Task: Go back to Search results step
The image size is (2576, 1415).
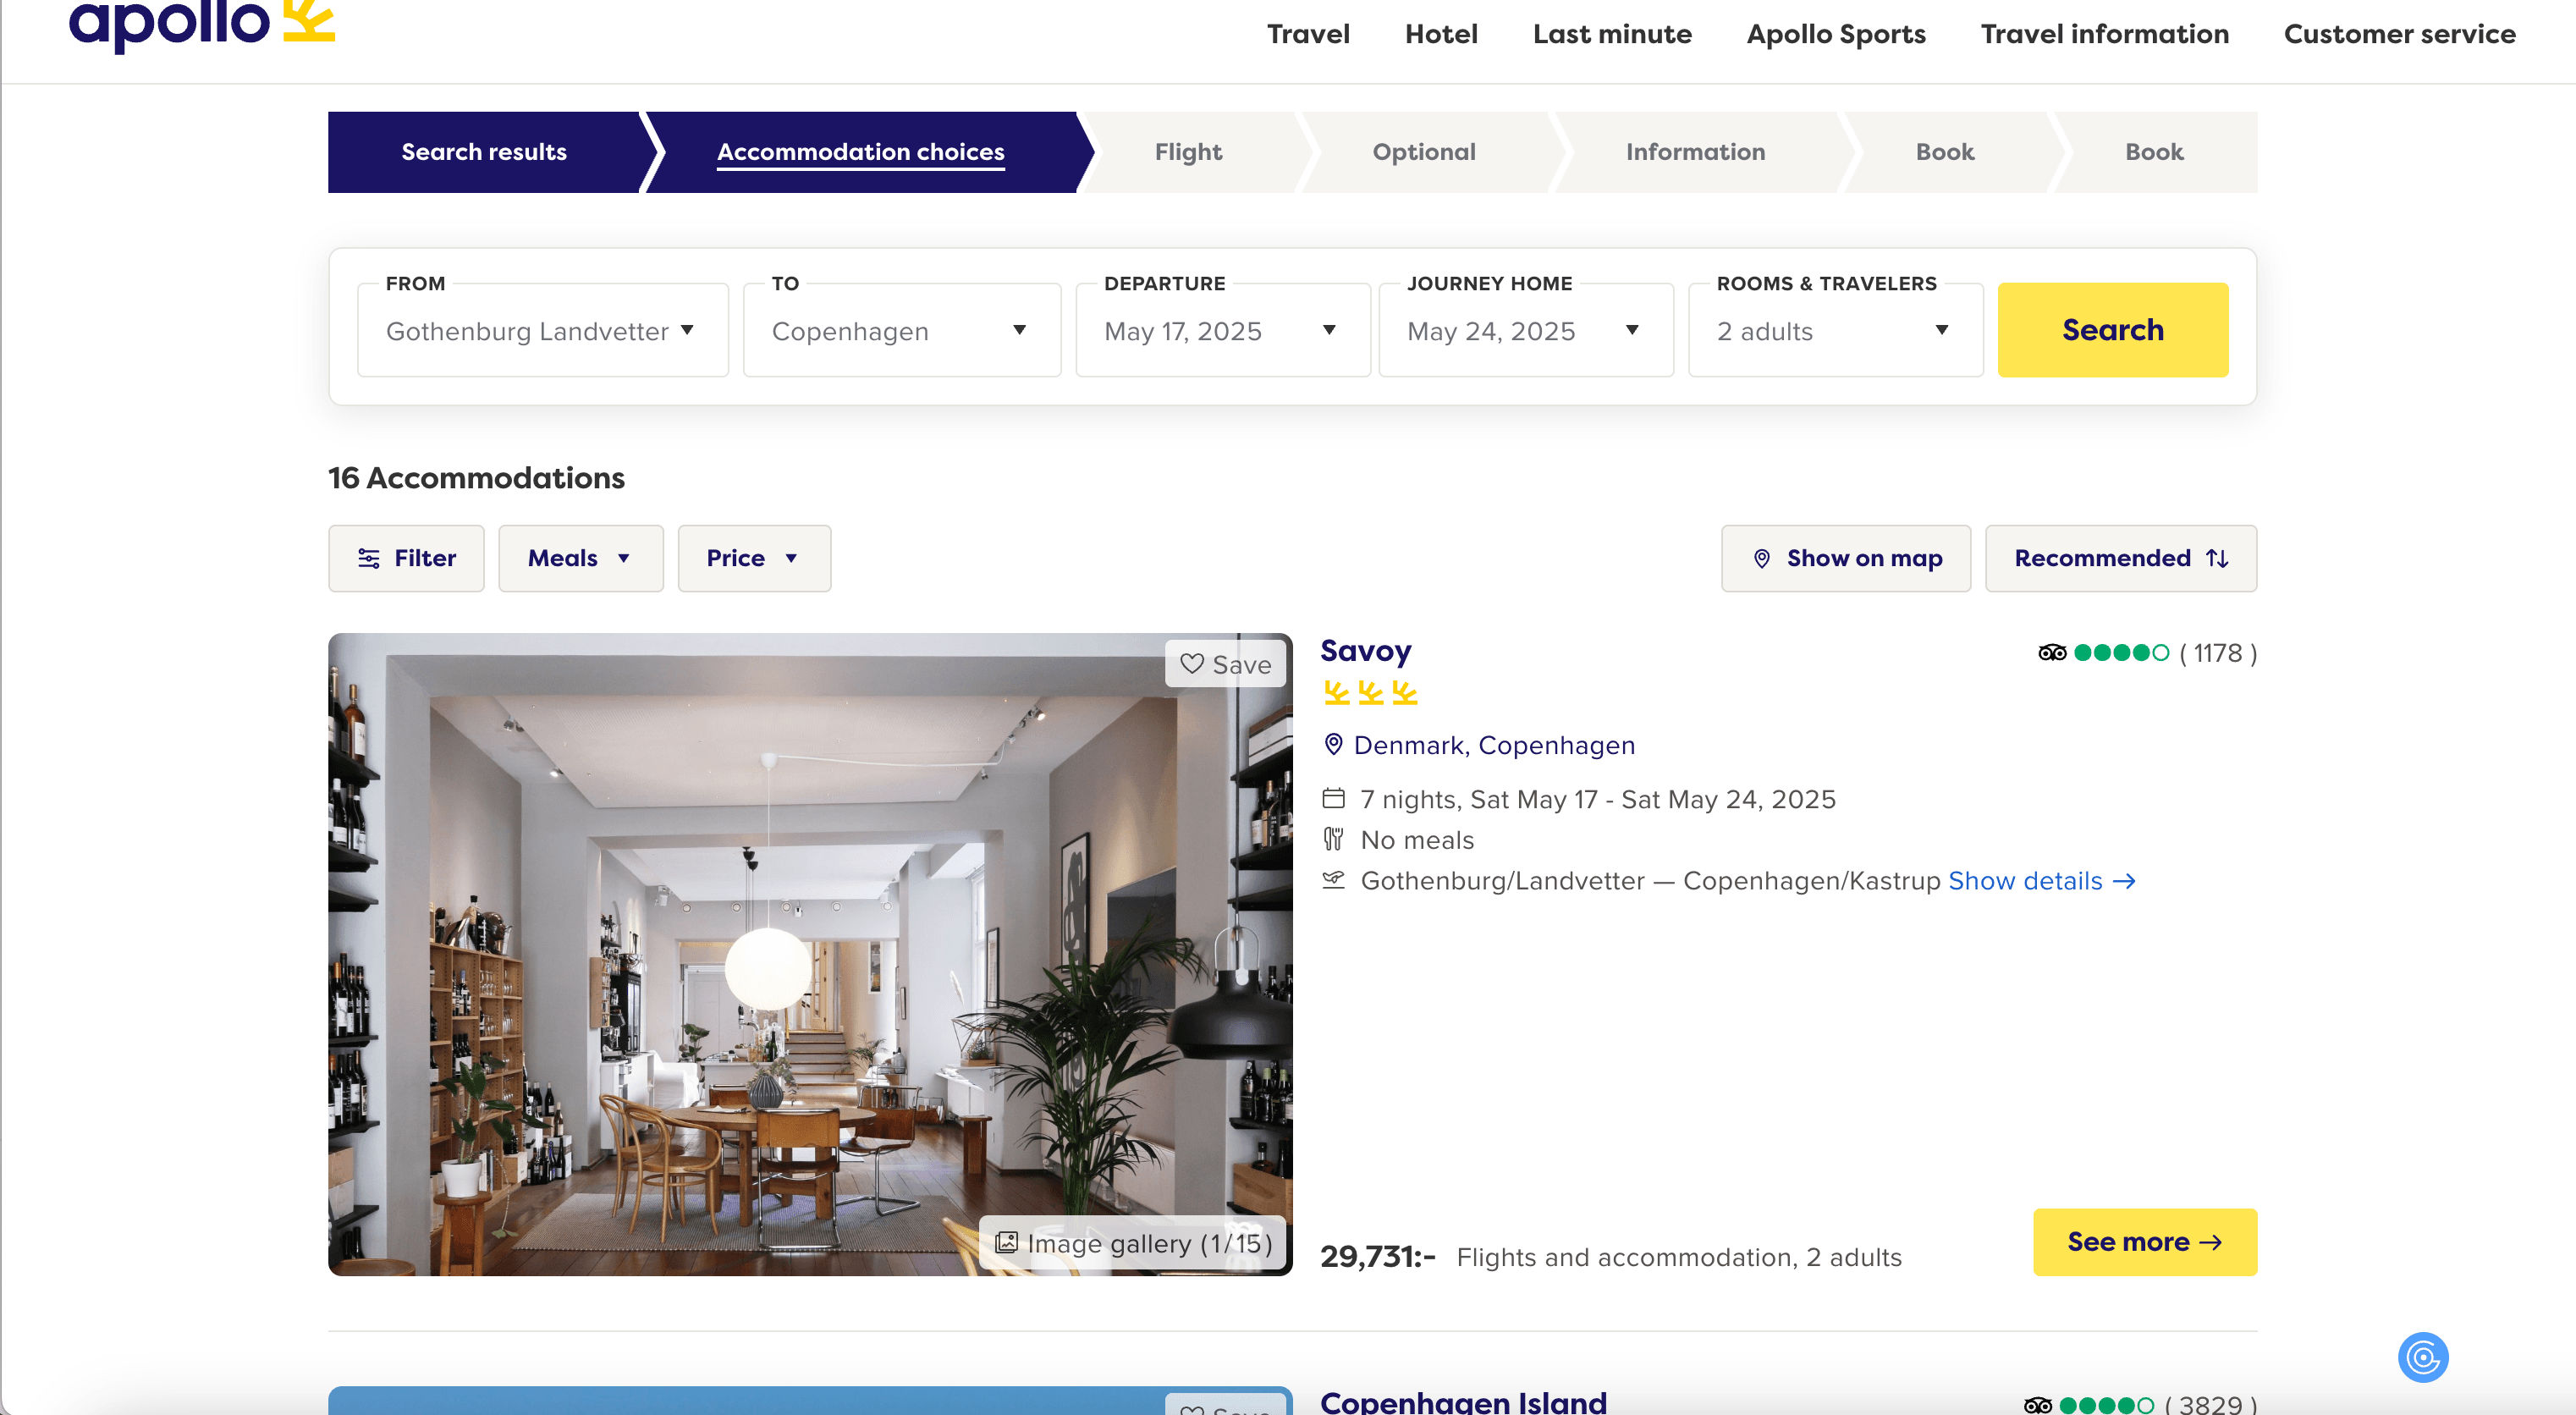Action: 484,152
